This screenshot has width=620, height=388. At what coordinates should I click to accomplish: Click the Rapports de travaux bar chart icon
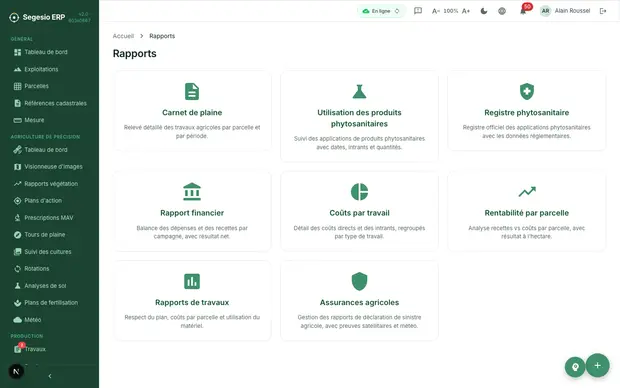click(192, 281)
